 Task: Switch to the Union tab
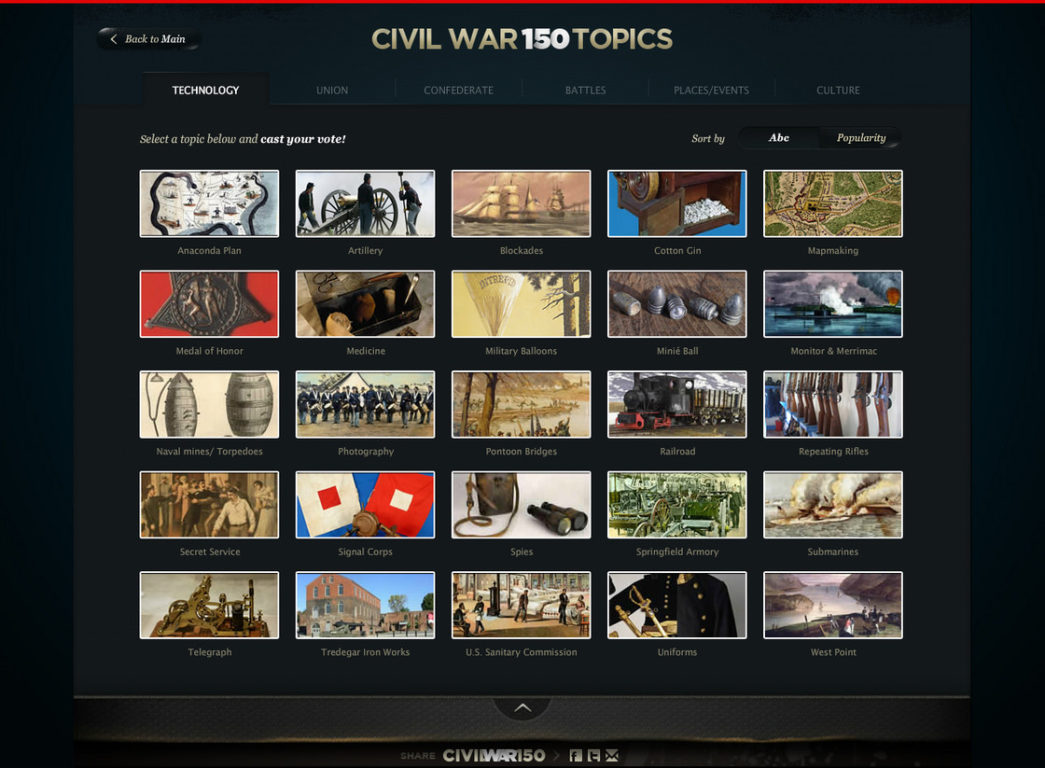[332, 90]
